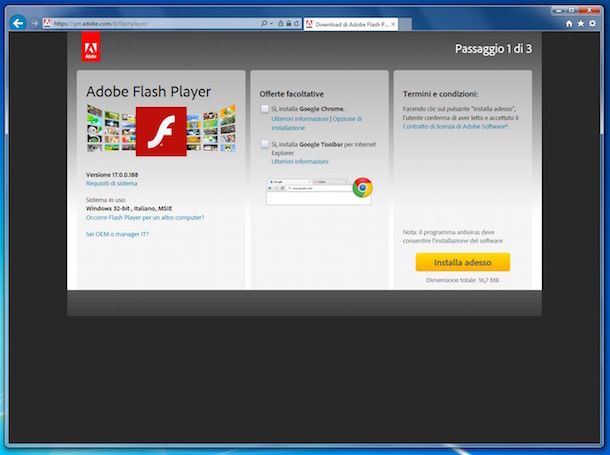The width and height of the screenshot is (610, 455).
Task: Refresh the page with the reload icon
Action: (296, 24)
